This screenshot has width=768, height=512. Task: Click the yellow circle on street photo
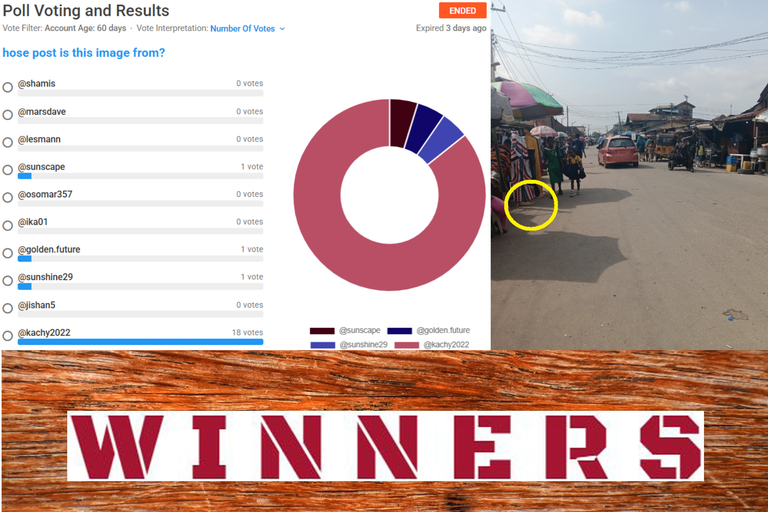531,205
